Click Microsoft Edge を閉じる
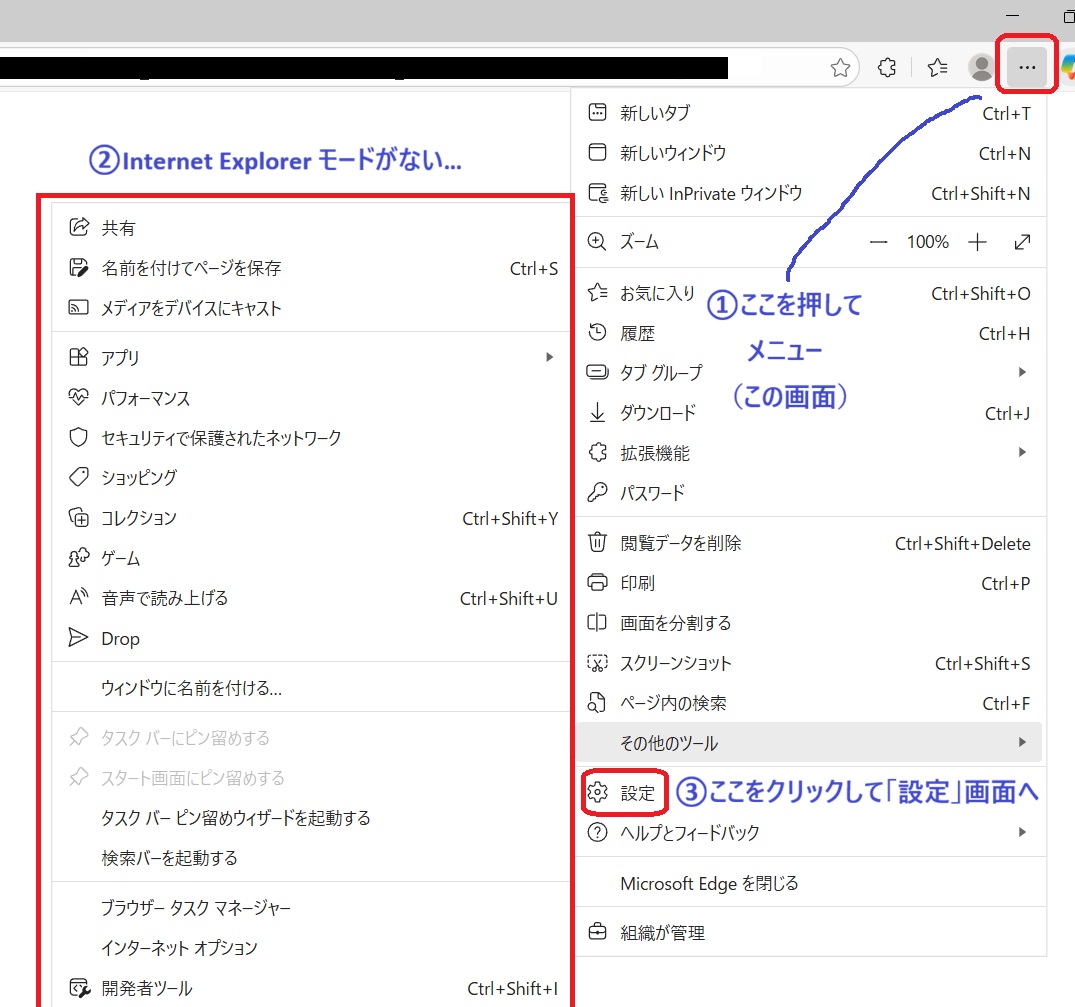The width and height of the screenshot is (1075, 1007). pyautogui.click(x=709, y=883)
